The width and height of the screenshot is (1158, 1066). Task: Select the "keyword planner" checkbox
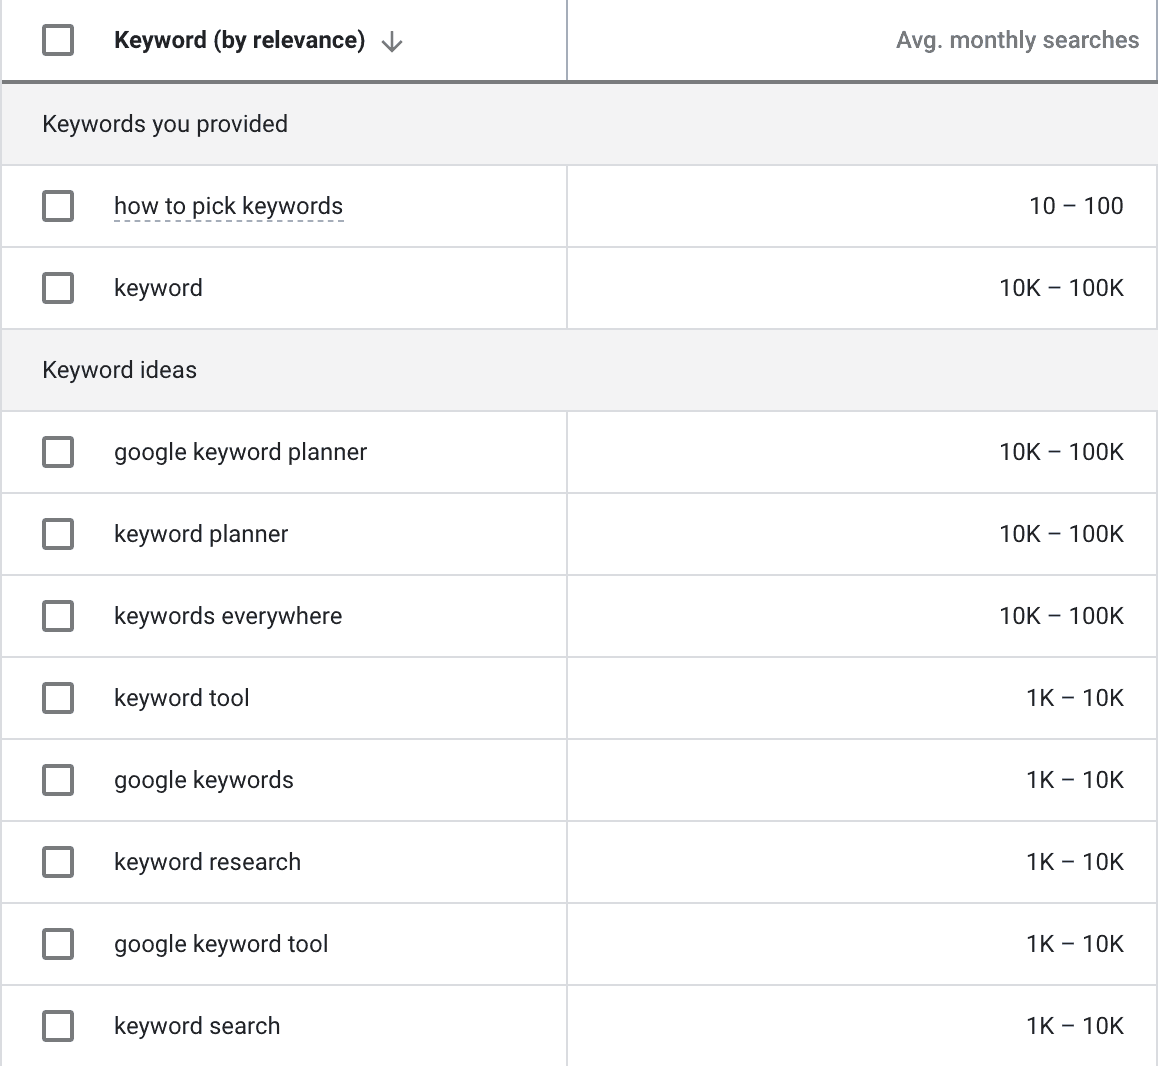57,534
